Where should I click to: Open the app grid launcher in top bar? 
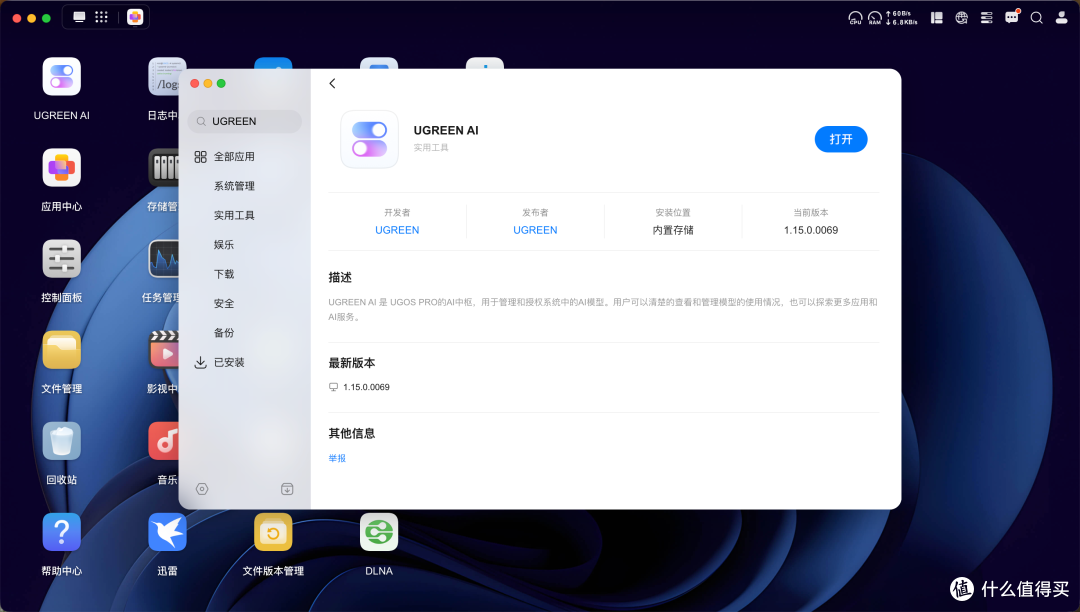click(x=101, y=17)
